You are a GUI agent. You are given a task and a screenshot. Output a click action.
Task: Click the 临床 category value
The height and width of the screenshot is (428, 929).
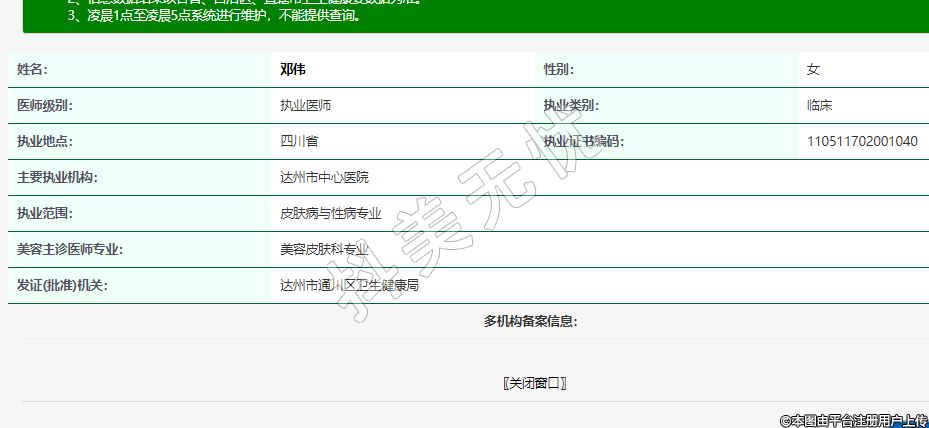(x=820, y=105)
